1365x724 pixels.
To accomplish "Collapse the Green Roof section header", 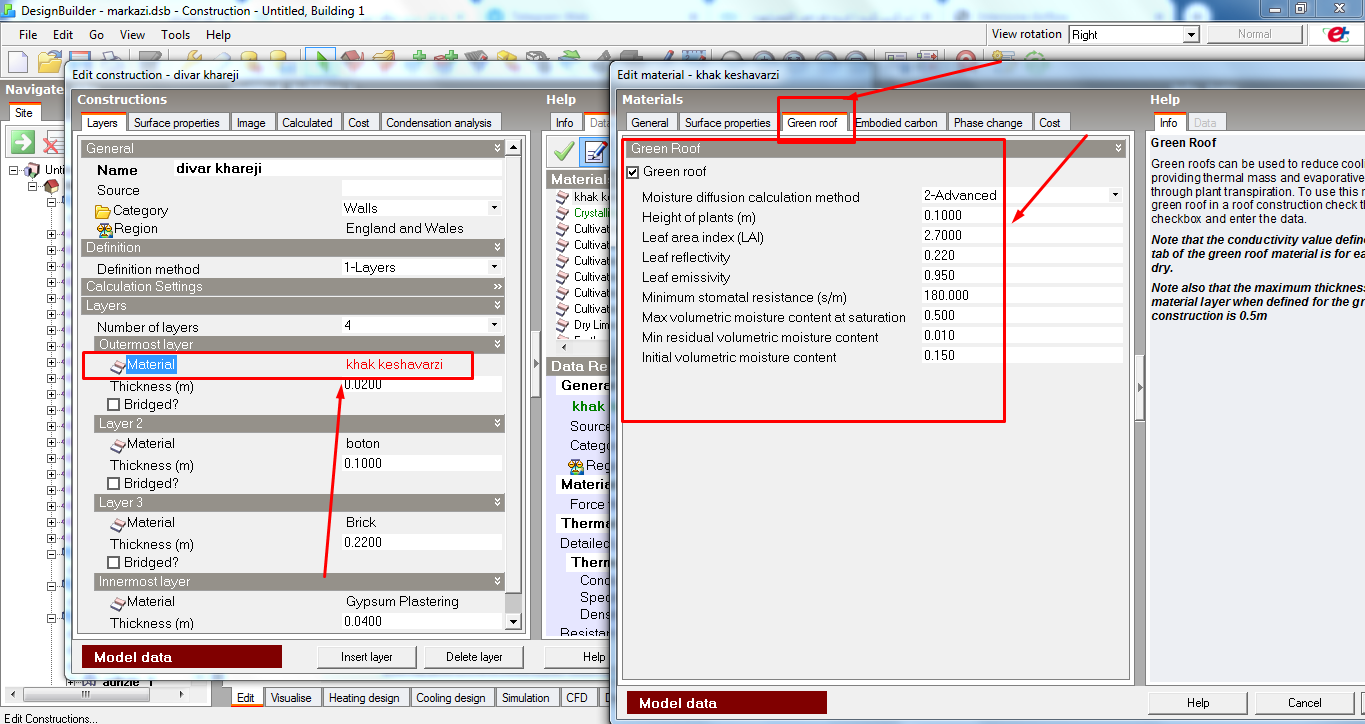I will point(876,148).
